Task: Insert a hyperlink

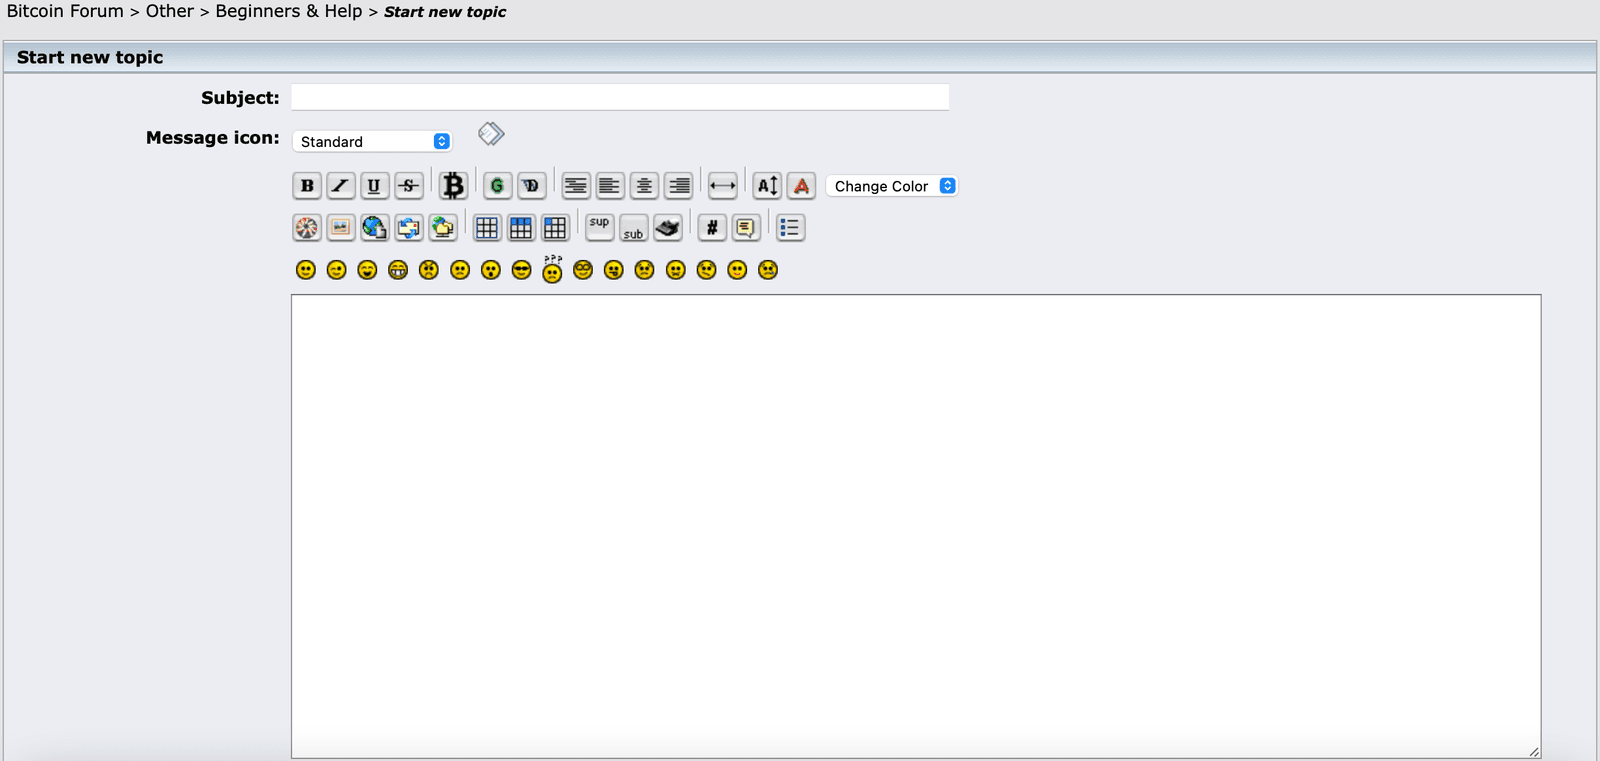Action: [x=374, y=228]
